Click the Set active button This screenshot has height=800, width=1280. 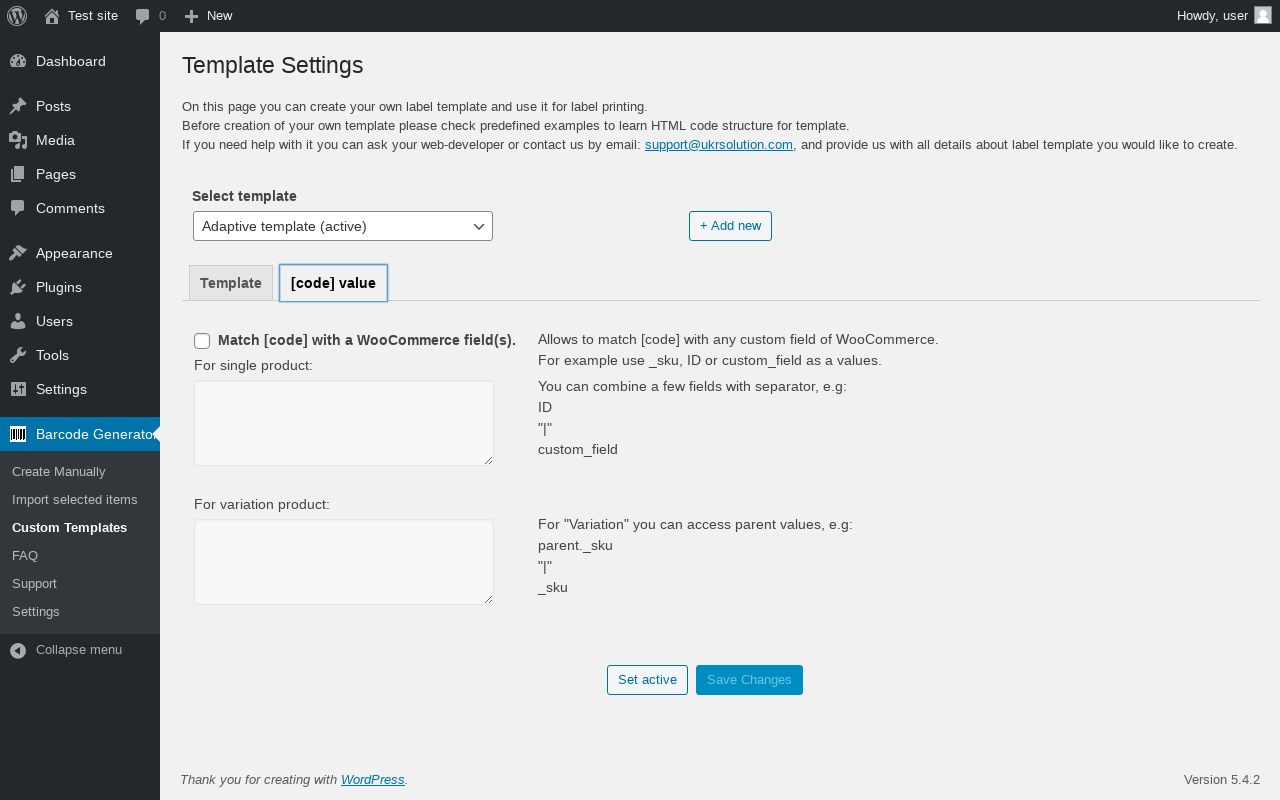coord(647,680)
